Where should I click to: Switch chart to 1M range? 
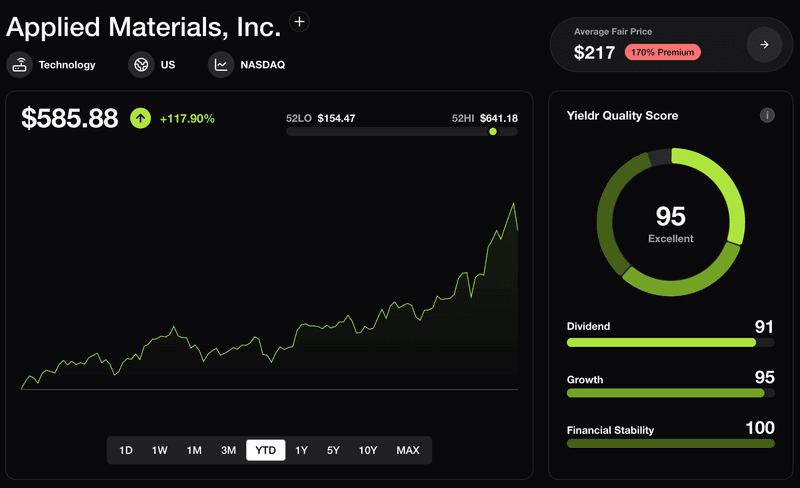pyautogui.click(x=194, y=450)
